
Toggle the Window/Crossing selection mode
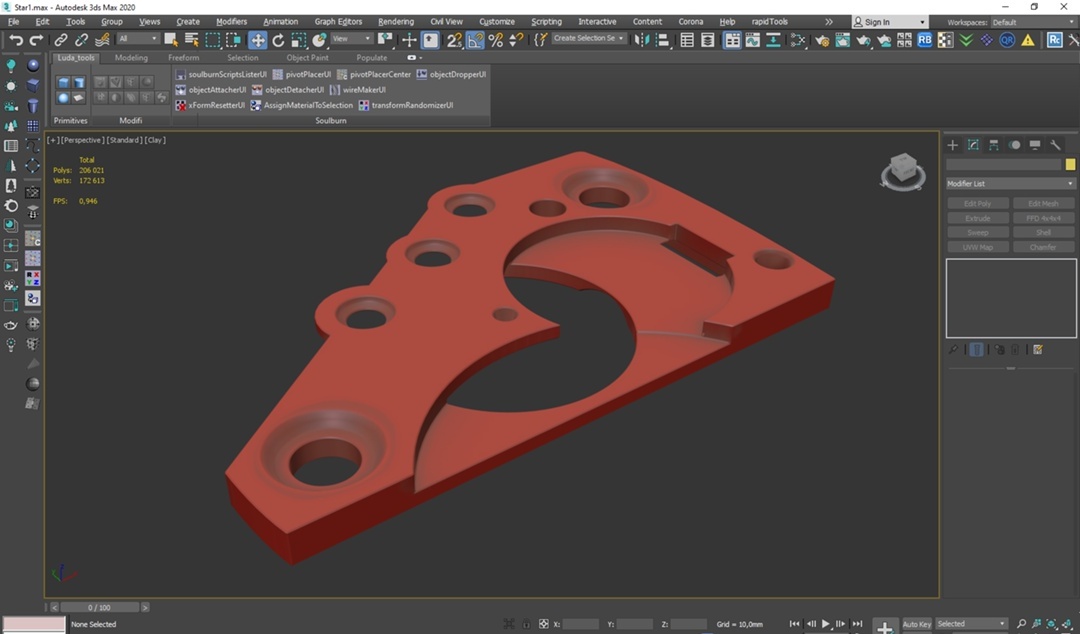(x=233, y=40)
